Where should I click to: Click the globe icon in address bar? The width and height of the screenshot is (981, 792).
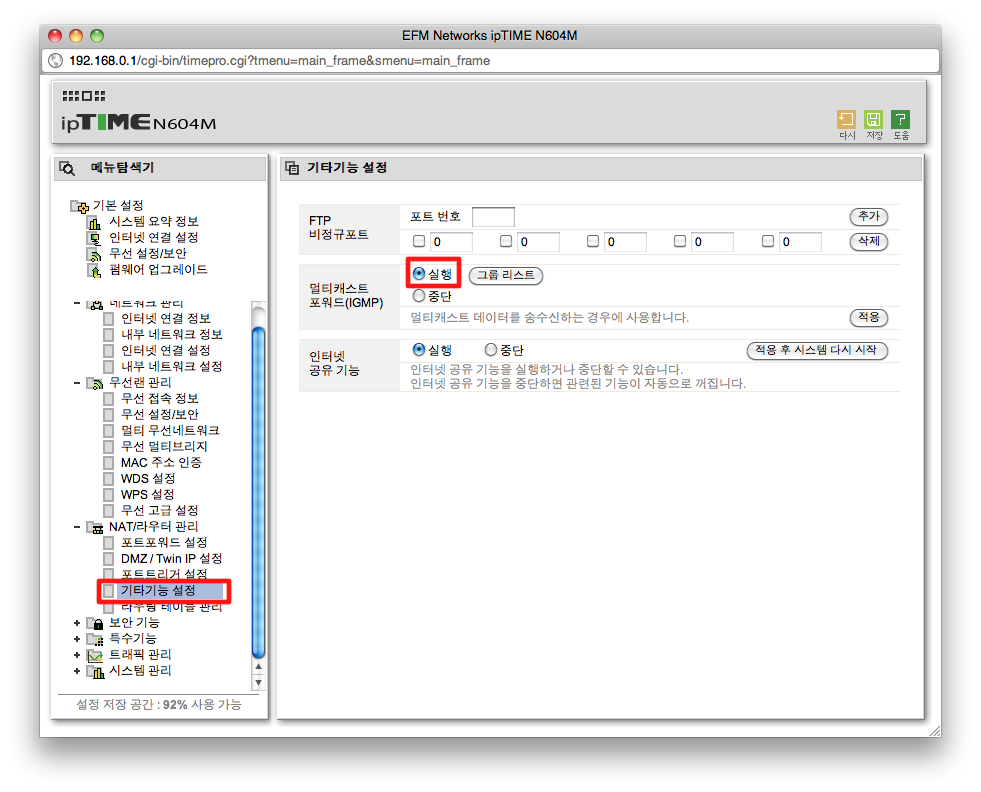point(56,61)
